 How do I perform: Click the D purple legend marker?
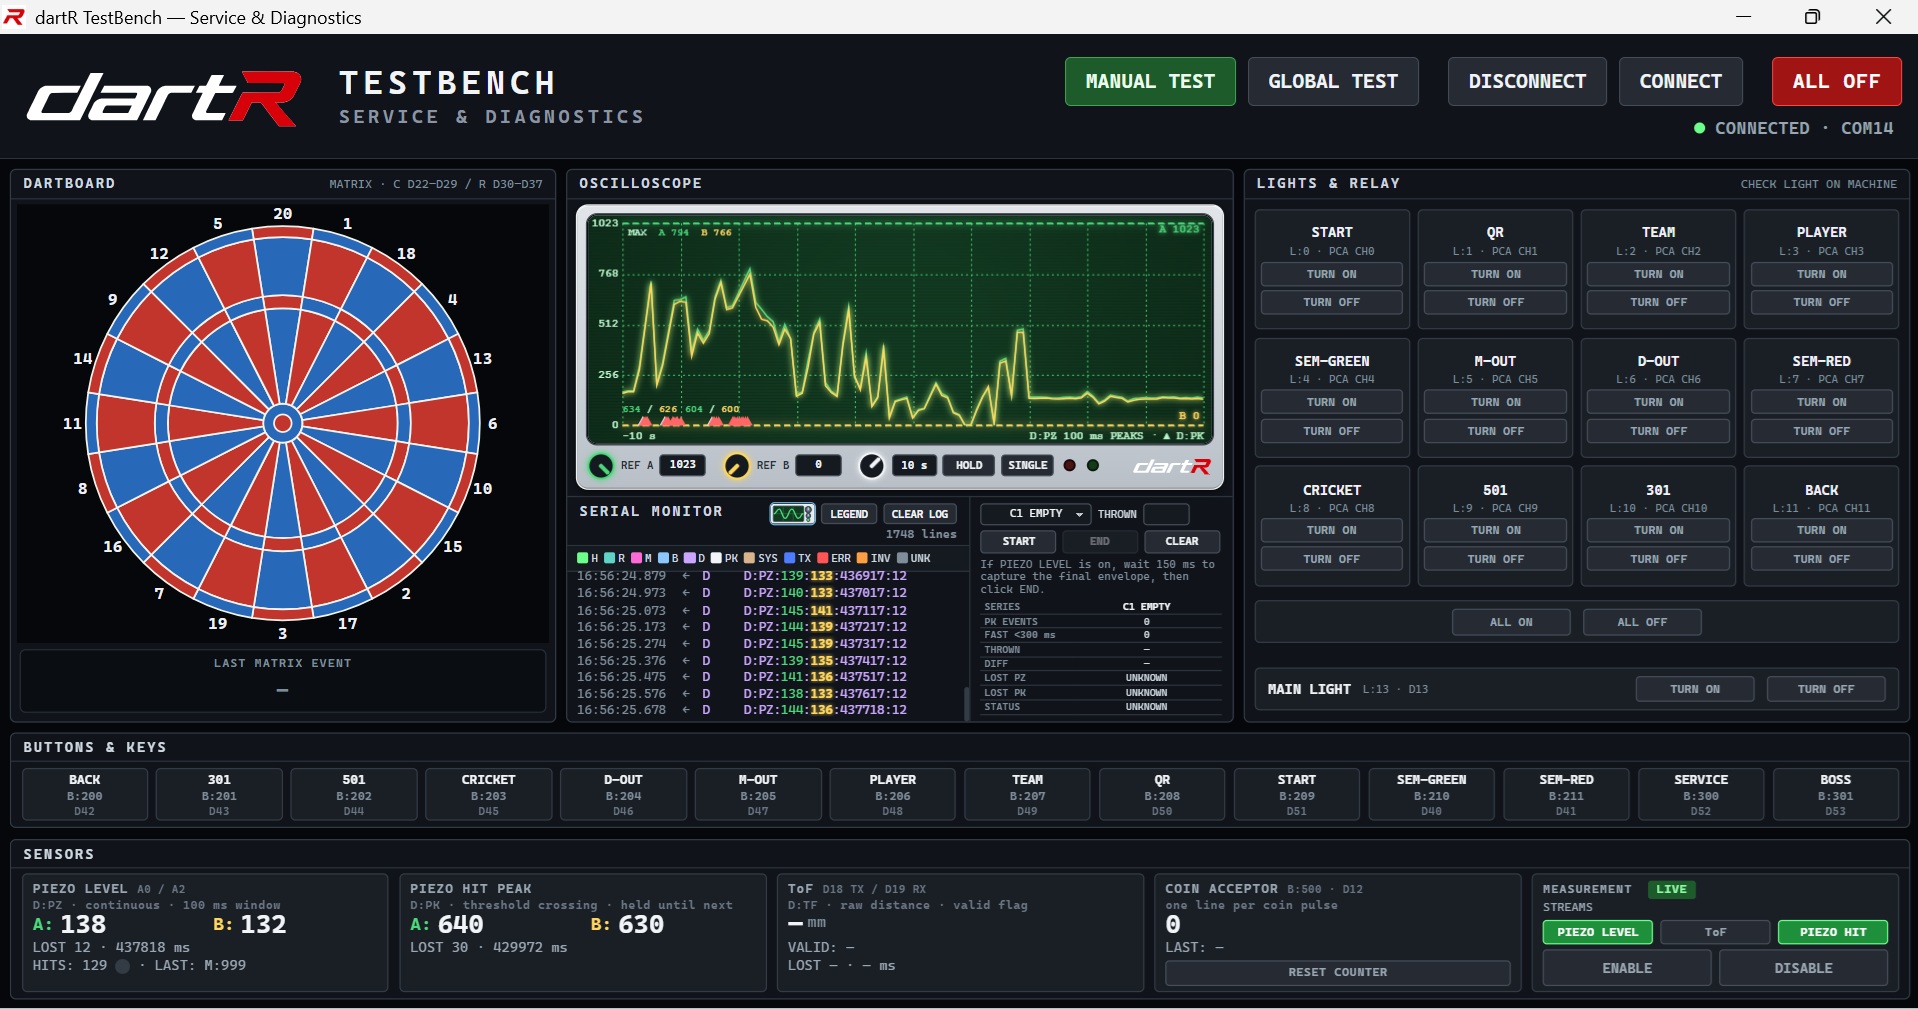point(689,558)
